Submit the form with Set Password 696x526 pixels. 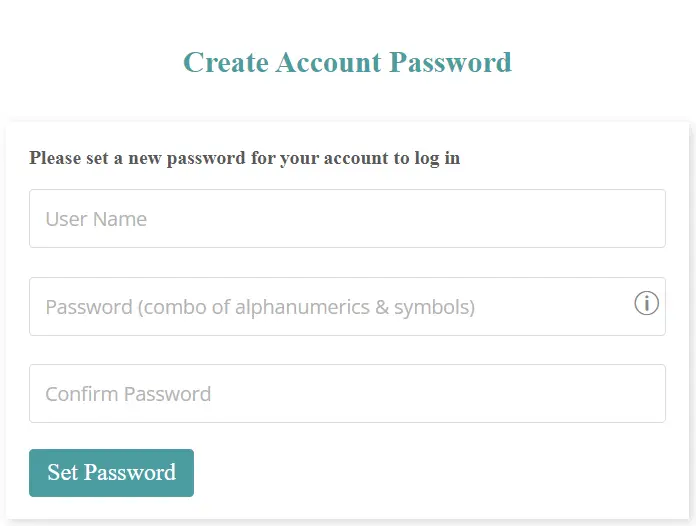[111, 473]
